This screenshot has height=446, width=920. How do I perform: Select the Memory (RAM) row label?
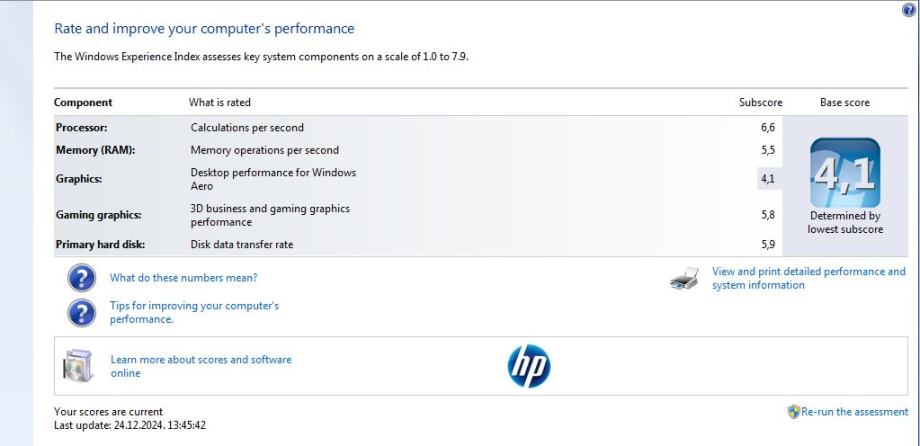94,150
